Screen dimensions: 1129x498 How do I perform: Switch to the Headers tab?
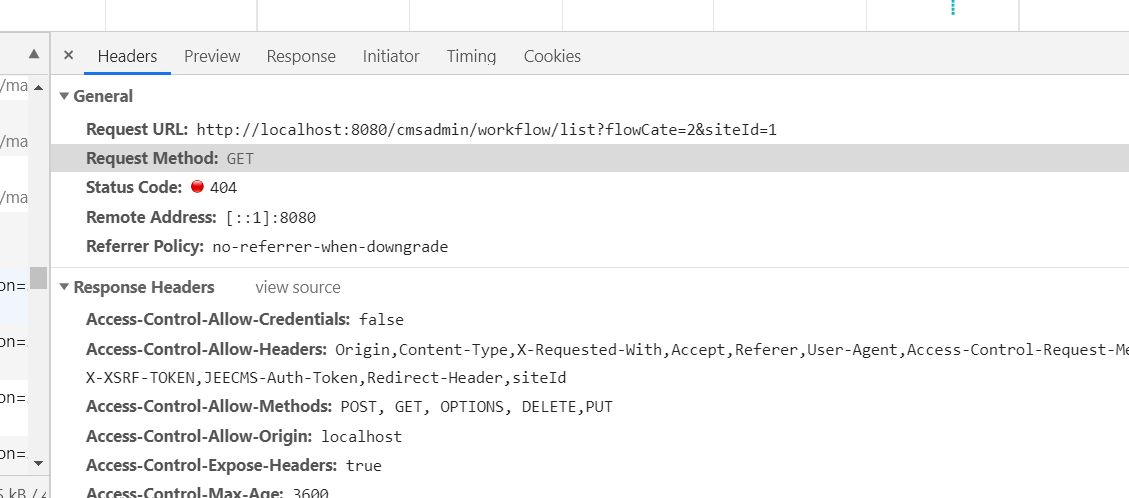127,56
